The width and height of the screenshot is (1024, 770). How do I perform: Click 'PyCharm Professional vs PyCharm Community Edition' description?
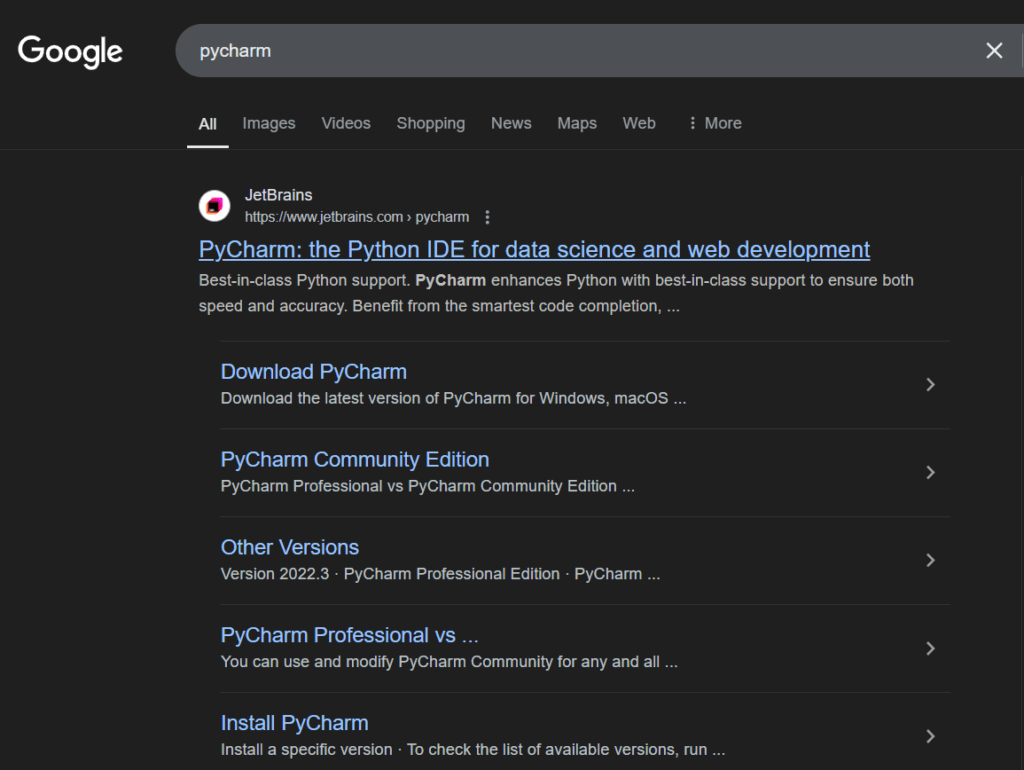[419, 486]
